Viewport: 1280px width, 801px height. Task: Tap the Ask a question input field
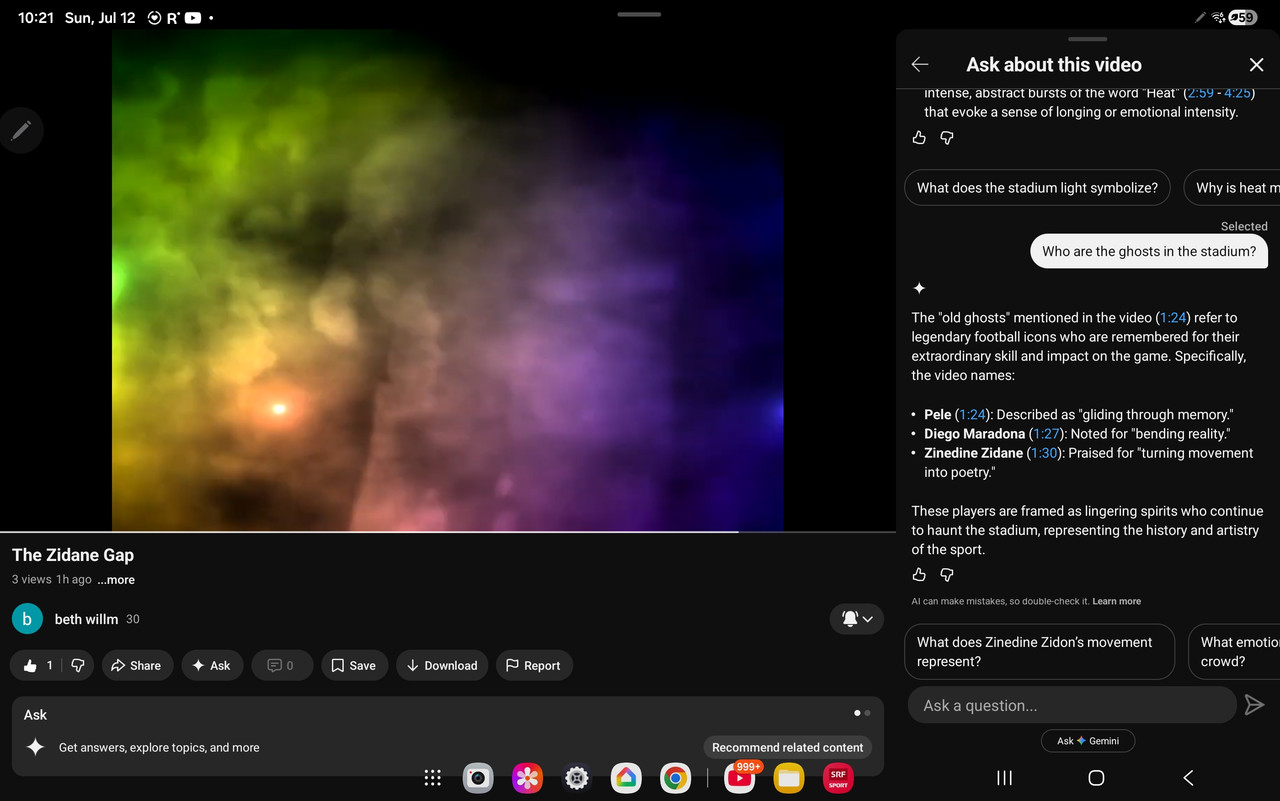1072,706
